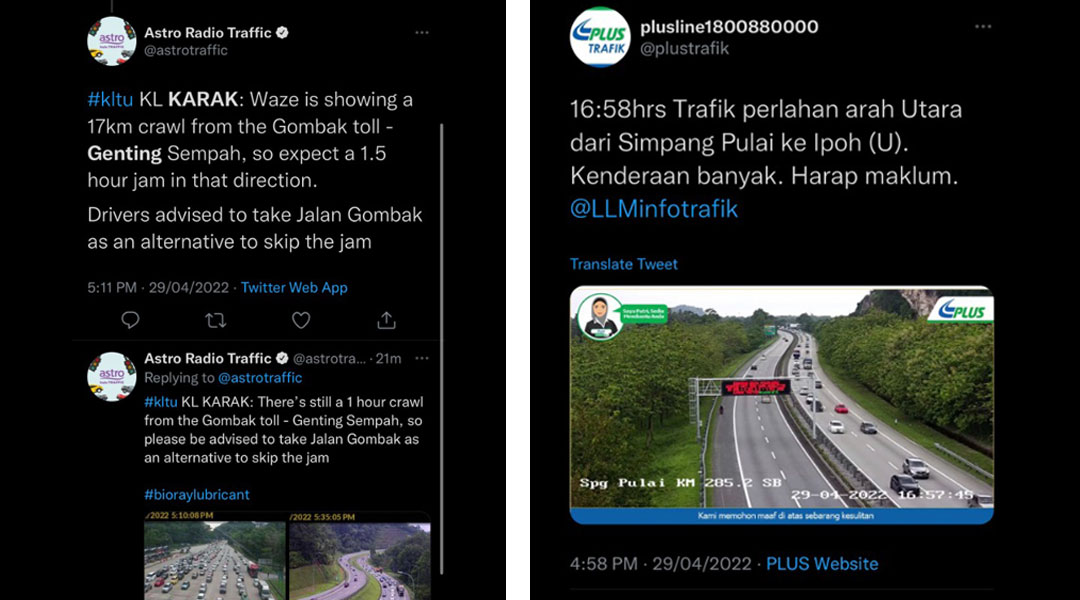Open avatar of the reply tweet

(x=112, y=376)
